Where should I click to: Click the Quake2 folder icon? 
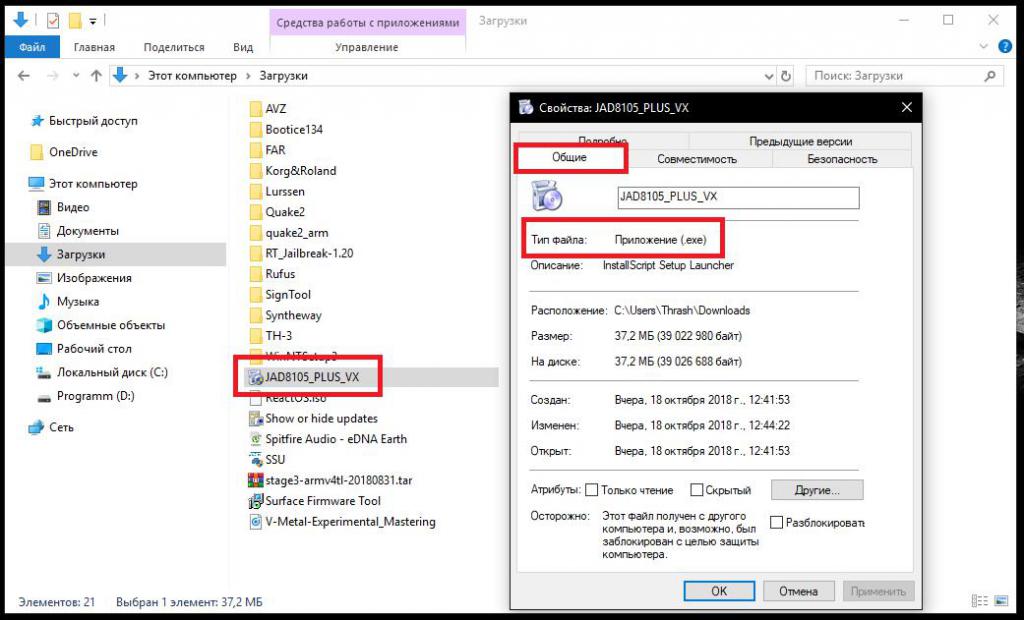255,212
